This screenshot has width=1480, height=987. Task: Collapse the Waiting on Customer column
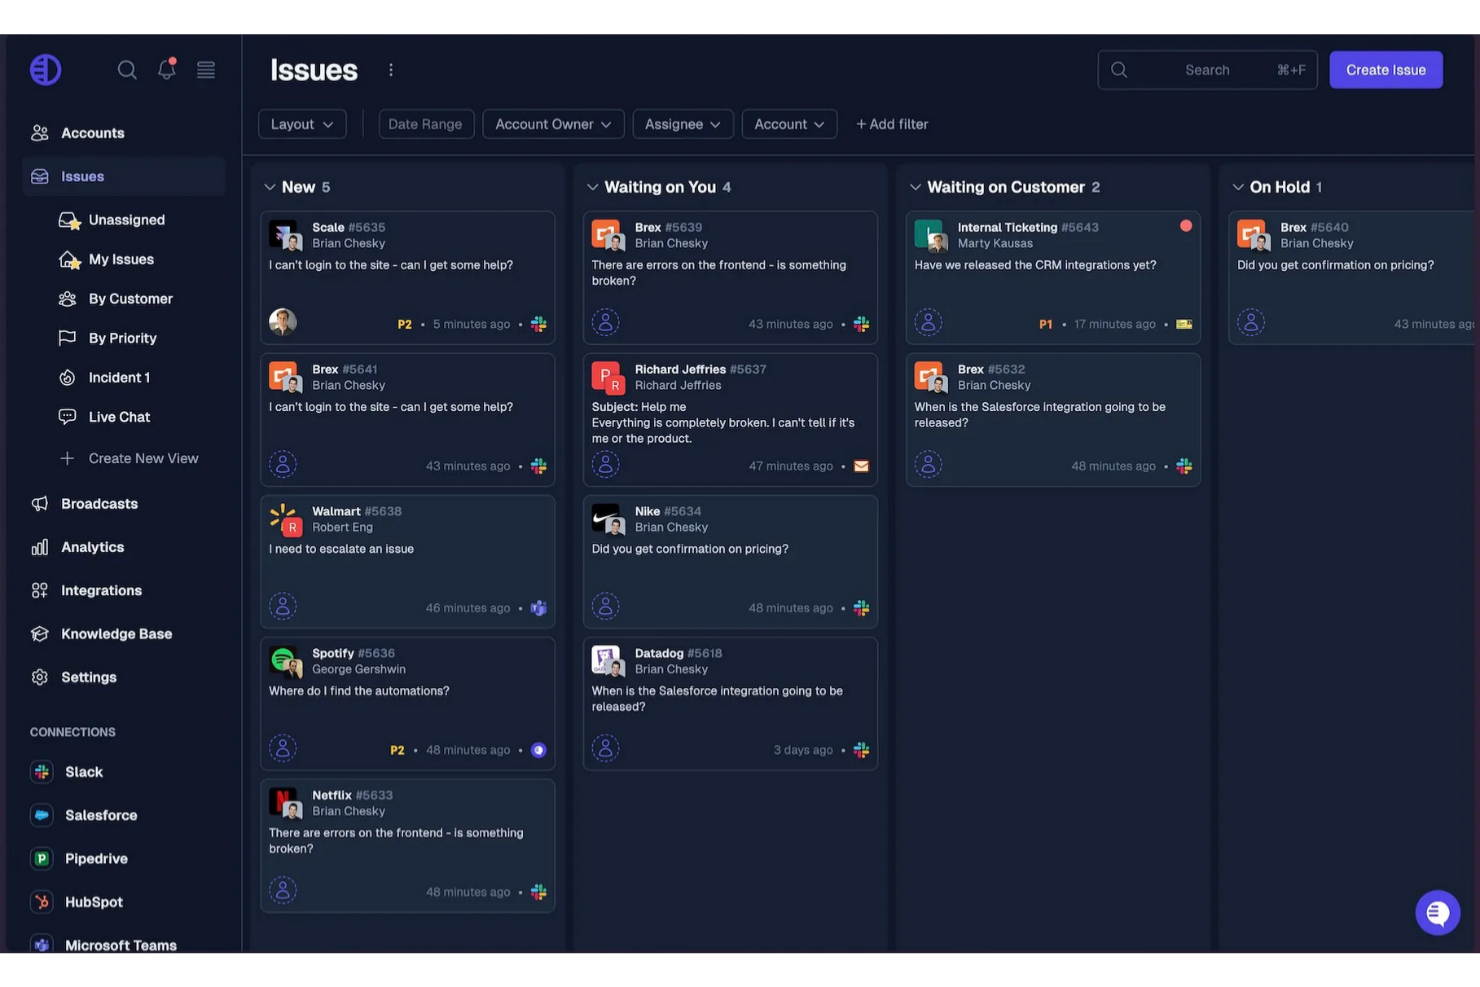tap(915, 187)
